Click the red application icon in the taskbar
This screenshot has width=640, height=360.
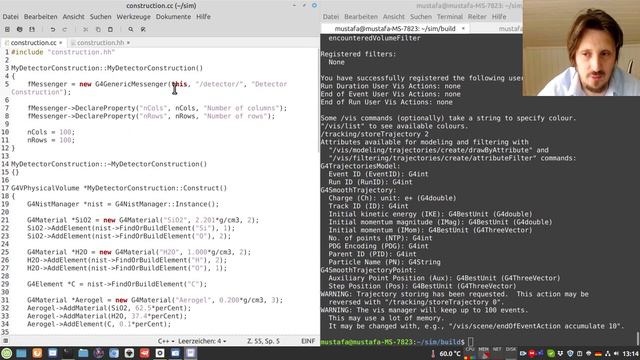(x=144, y=353)
